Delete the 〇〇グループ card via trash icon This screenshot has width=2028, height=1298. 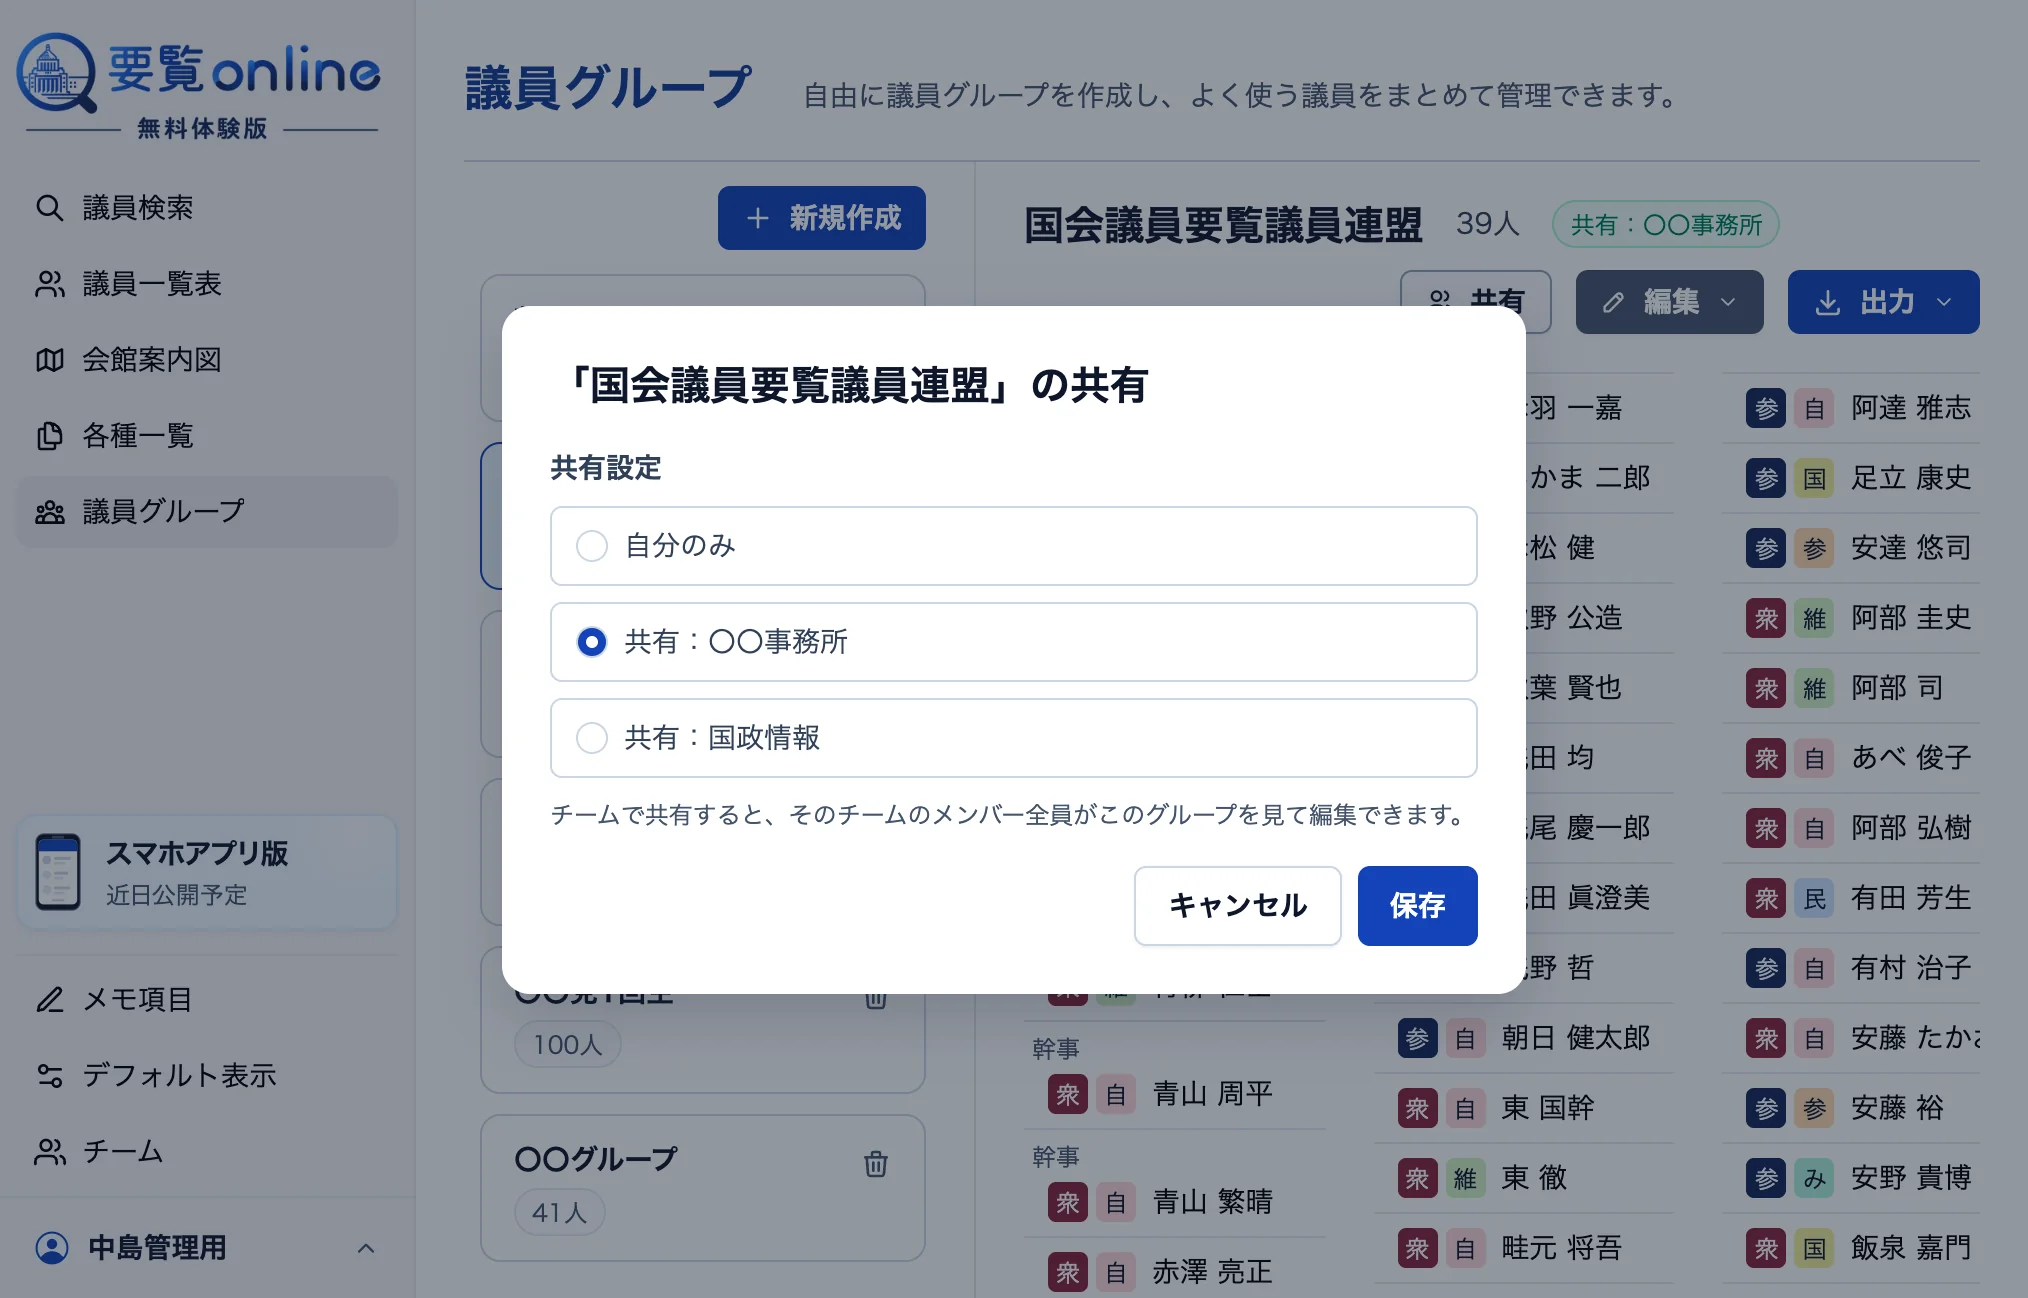pos(876,1164)
